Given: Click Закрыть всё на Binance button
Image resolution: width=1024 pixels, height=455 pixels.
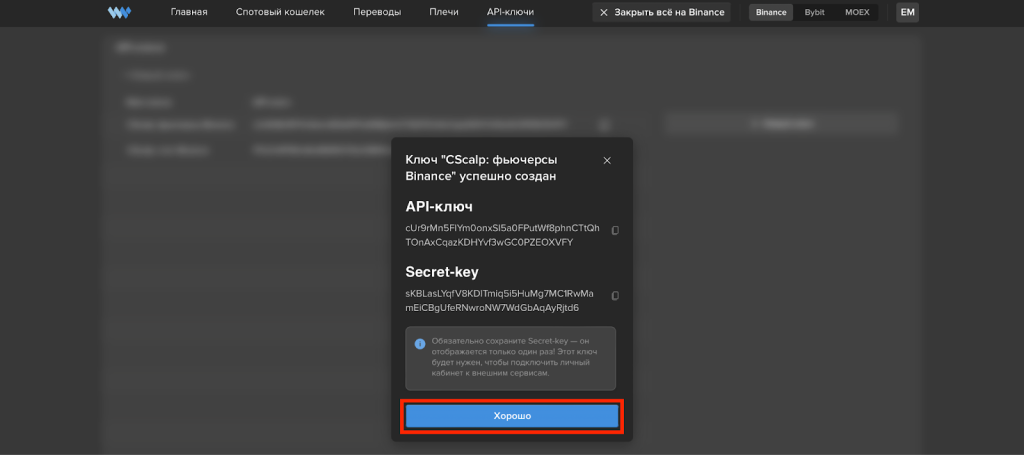Looking at the screenshot, I should click(662, 12).
